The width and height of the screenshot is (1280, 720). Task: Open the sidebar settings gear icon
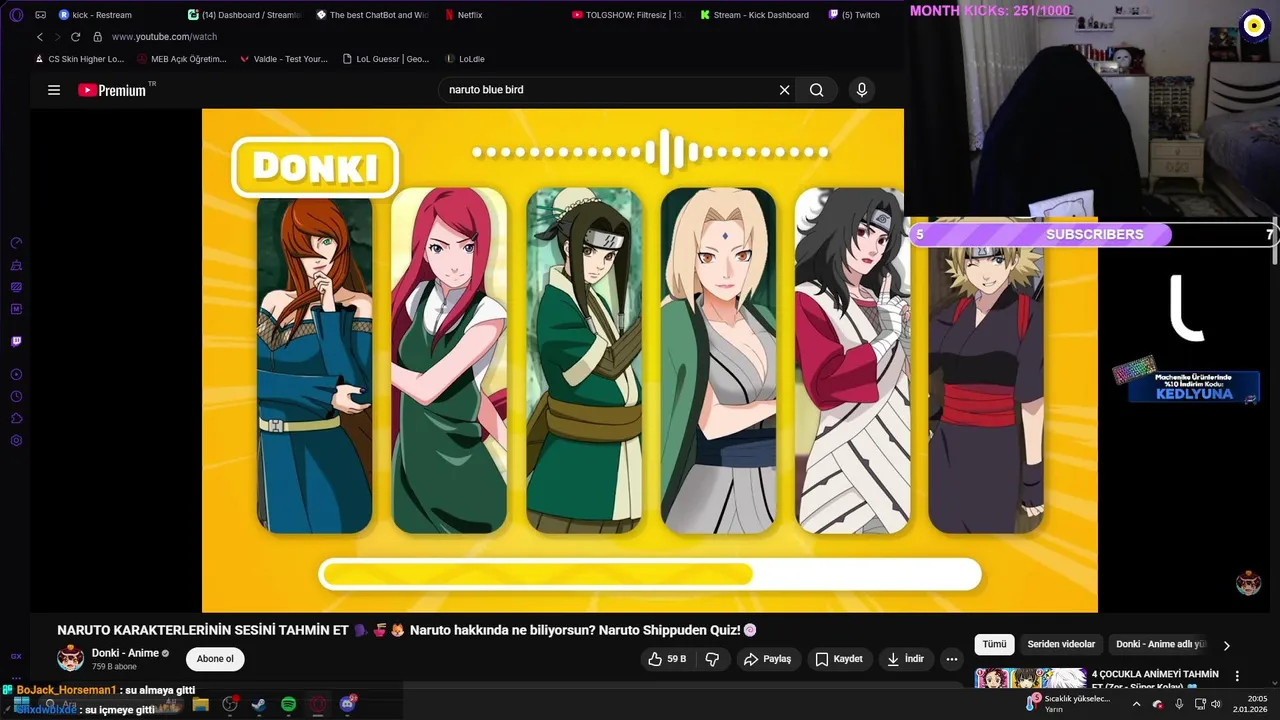[x=16, y=441]
